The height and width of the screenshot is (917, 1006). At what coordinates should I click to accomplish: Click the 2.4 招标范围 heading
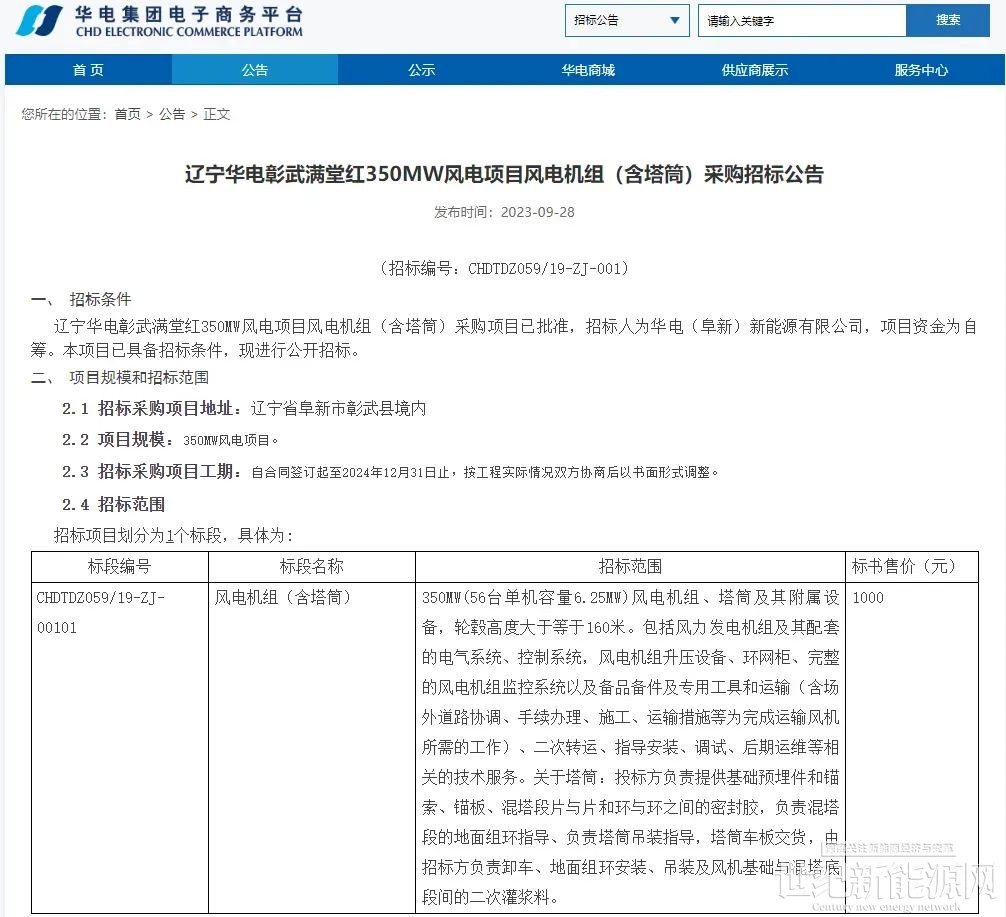click(x=114, y=504)
